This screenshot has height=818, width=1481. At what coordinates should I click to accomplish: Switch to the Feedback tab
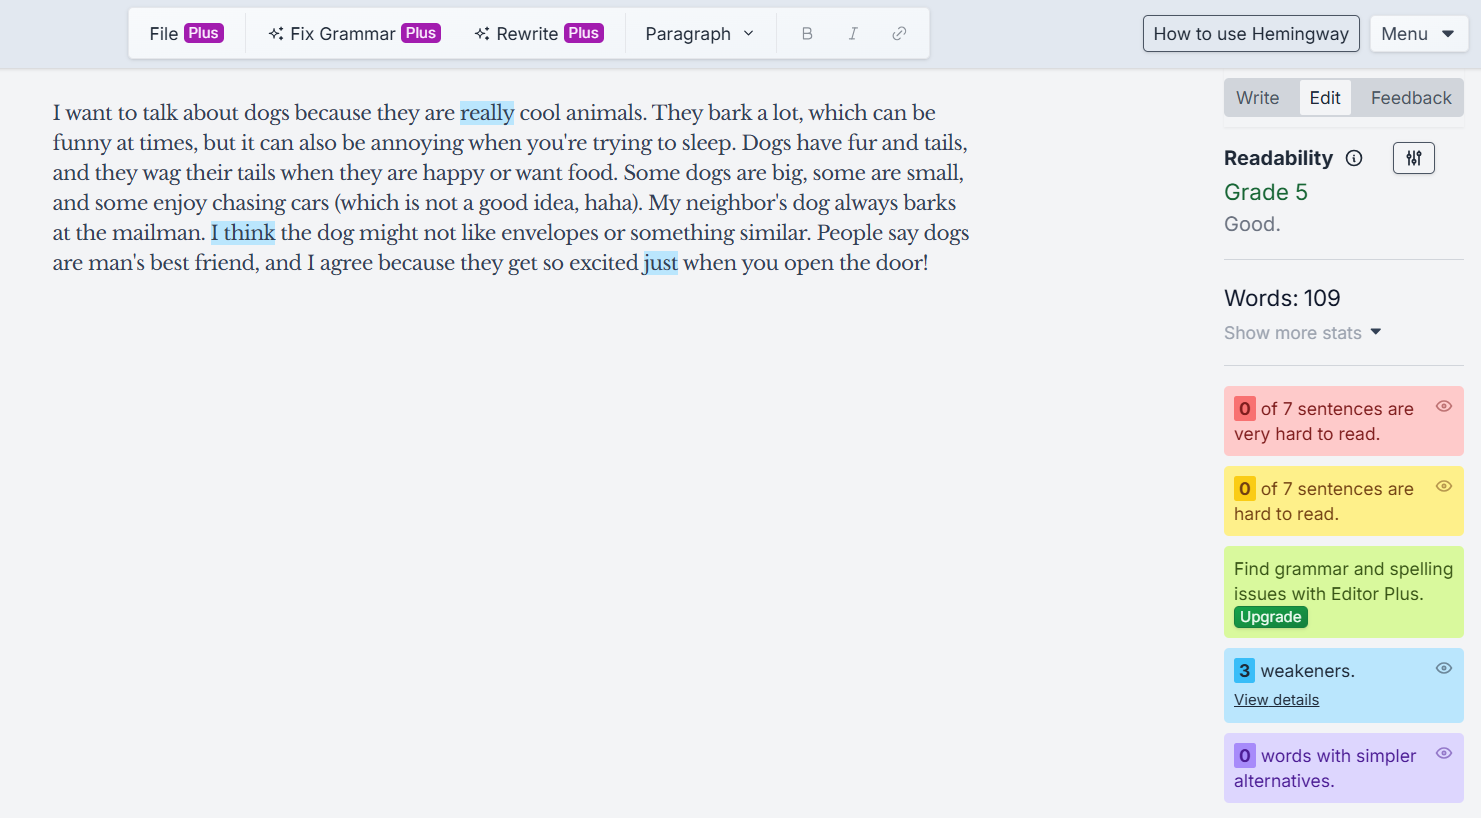click(1409, 97)
